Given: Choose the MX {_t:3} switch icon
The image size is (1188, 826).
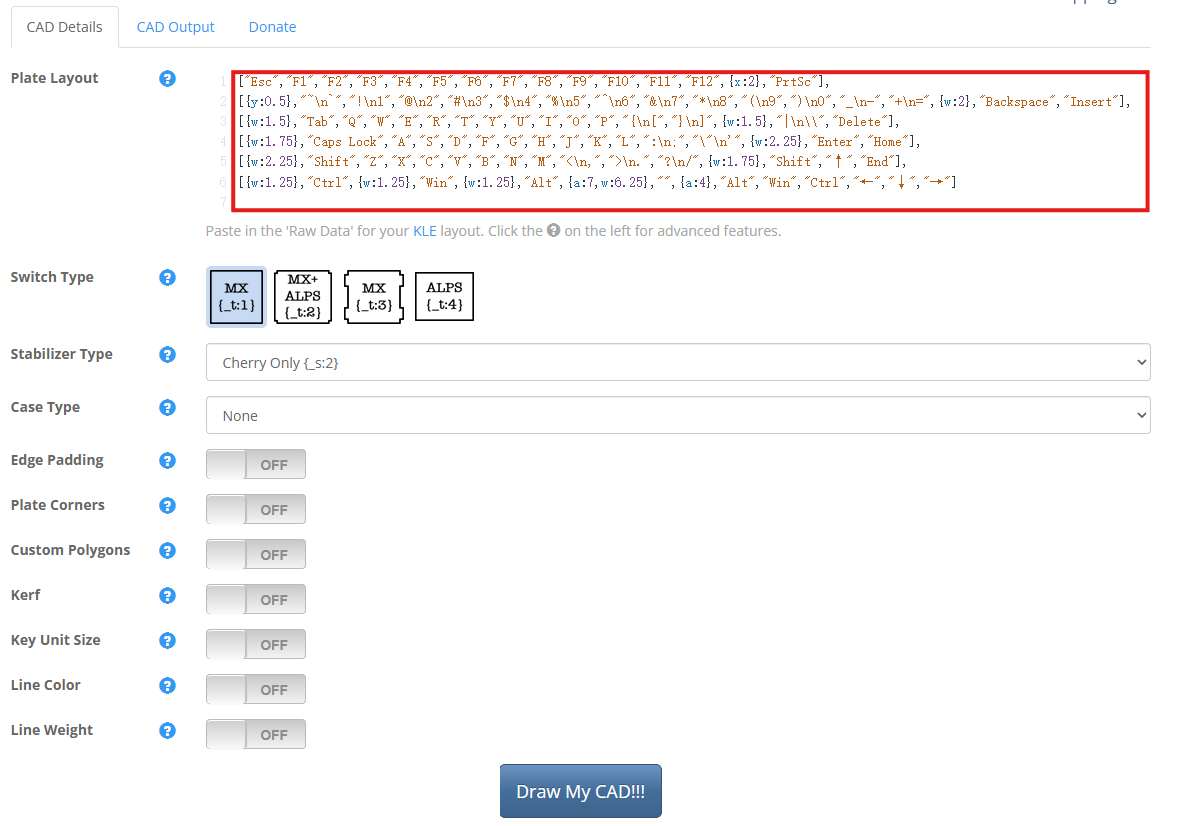Looking at the screenshot, I should 373,297.
